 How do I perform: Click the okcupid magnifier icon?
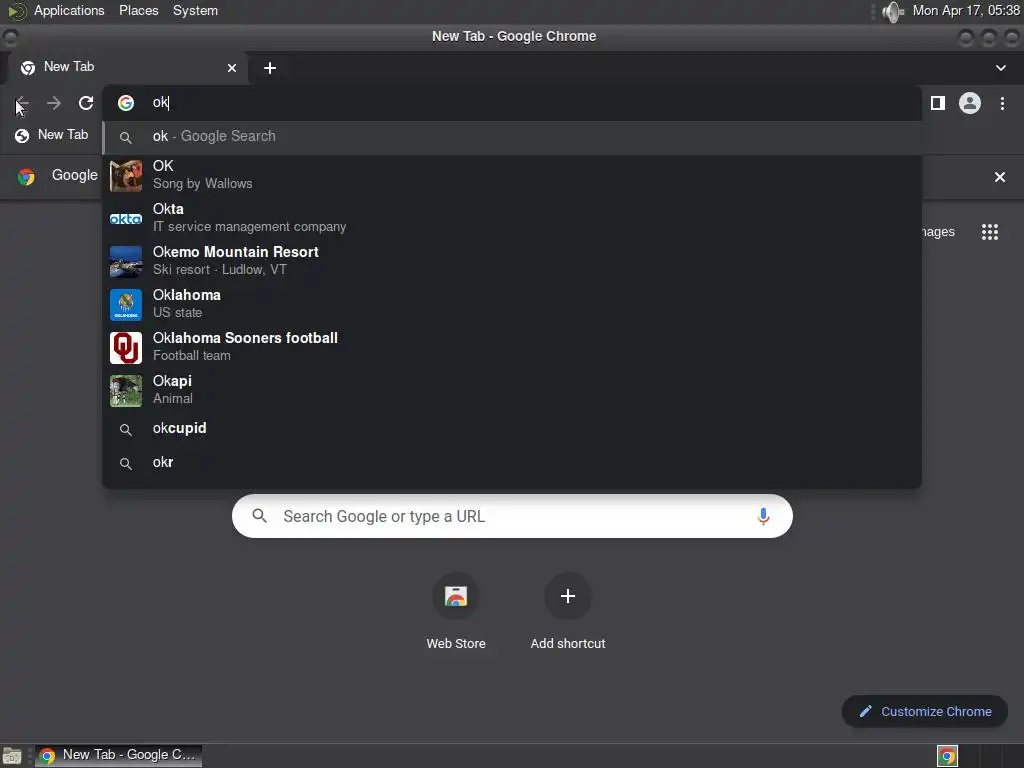[x=125, y=430]
